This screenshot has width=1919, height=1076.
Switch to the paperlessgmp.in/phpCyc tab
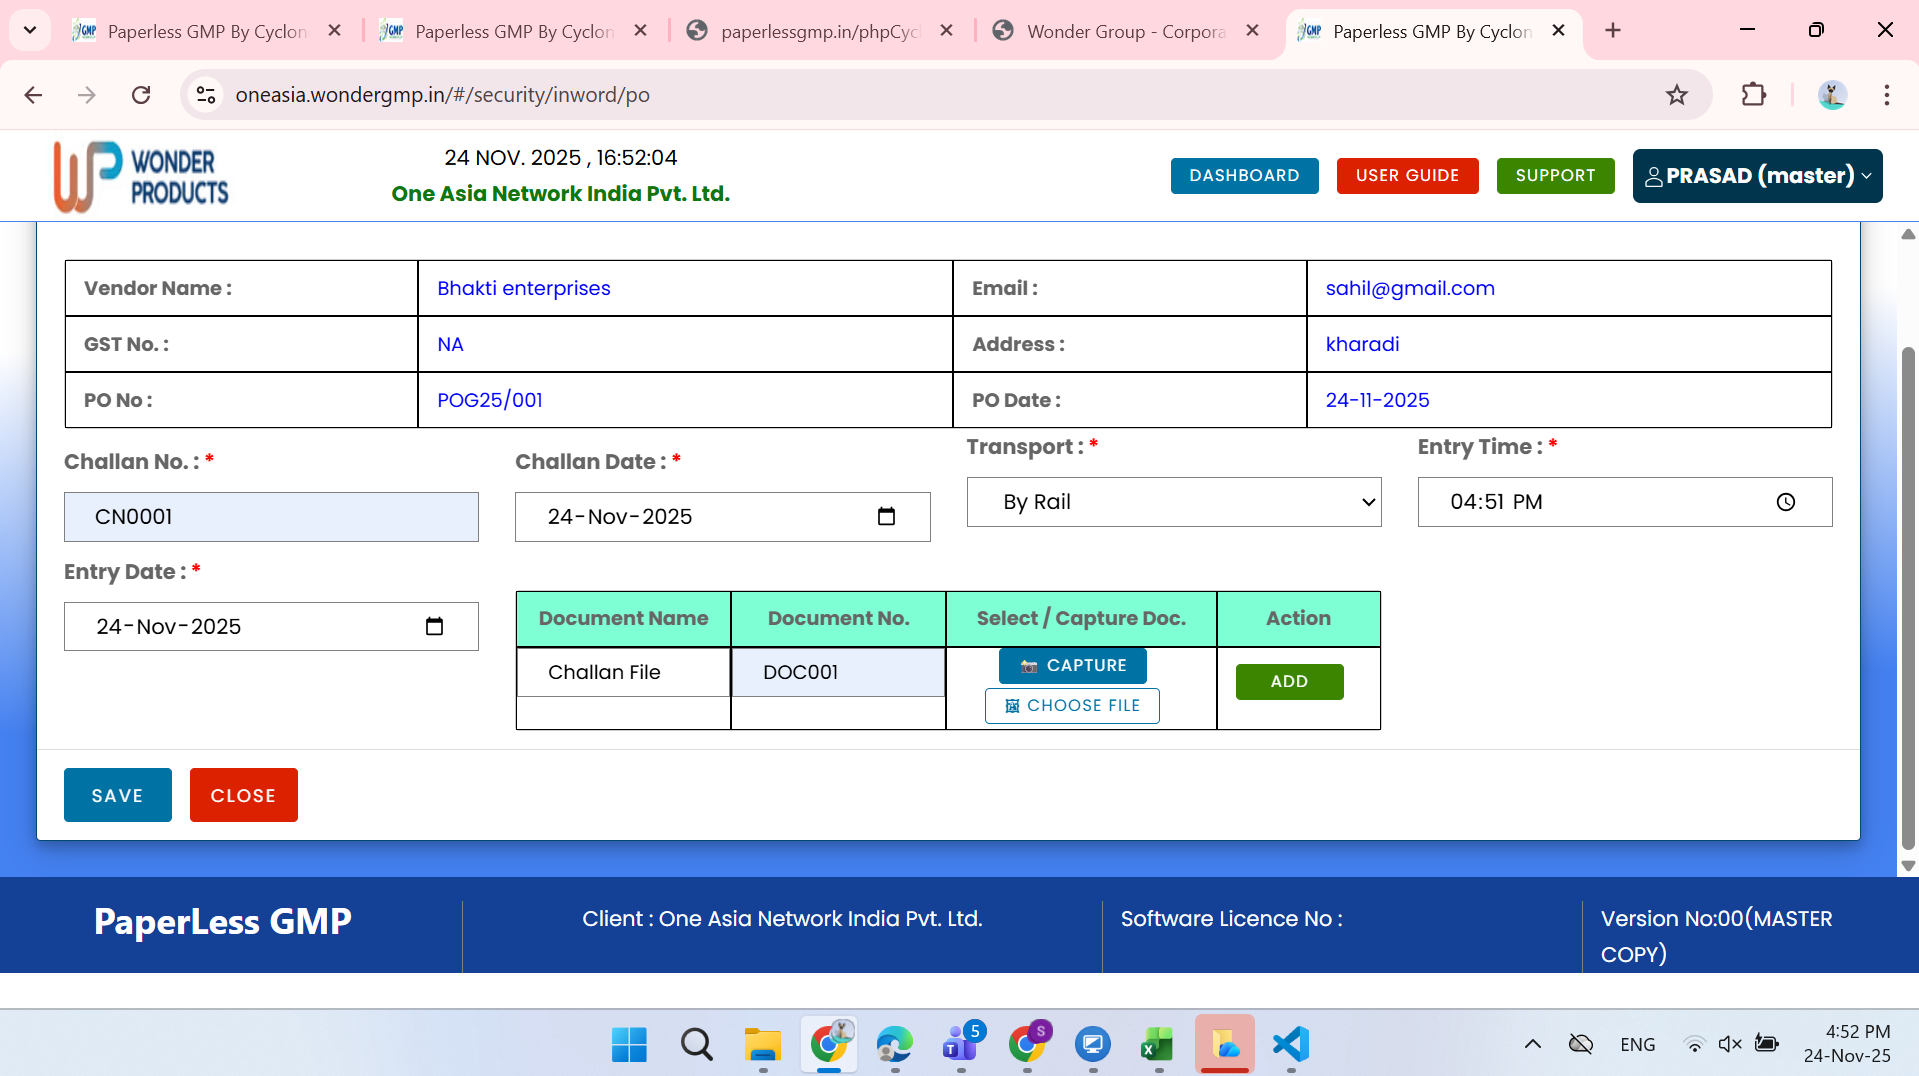pos(819,31)
